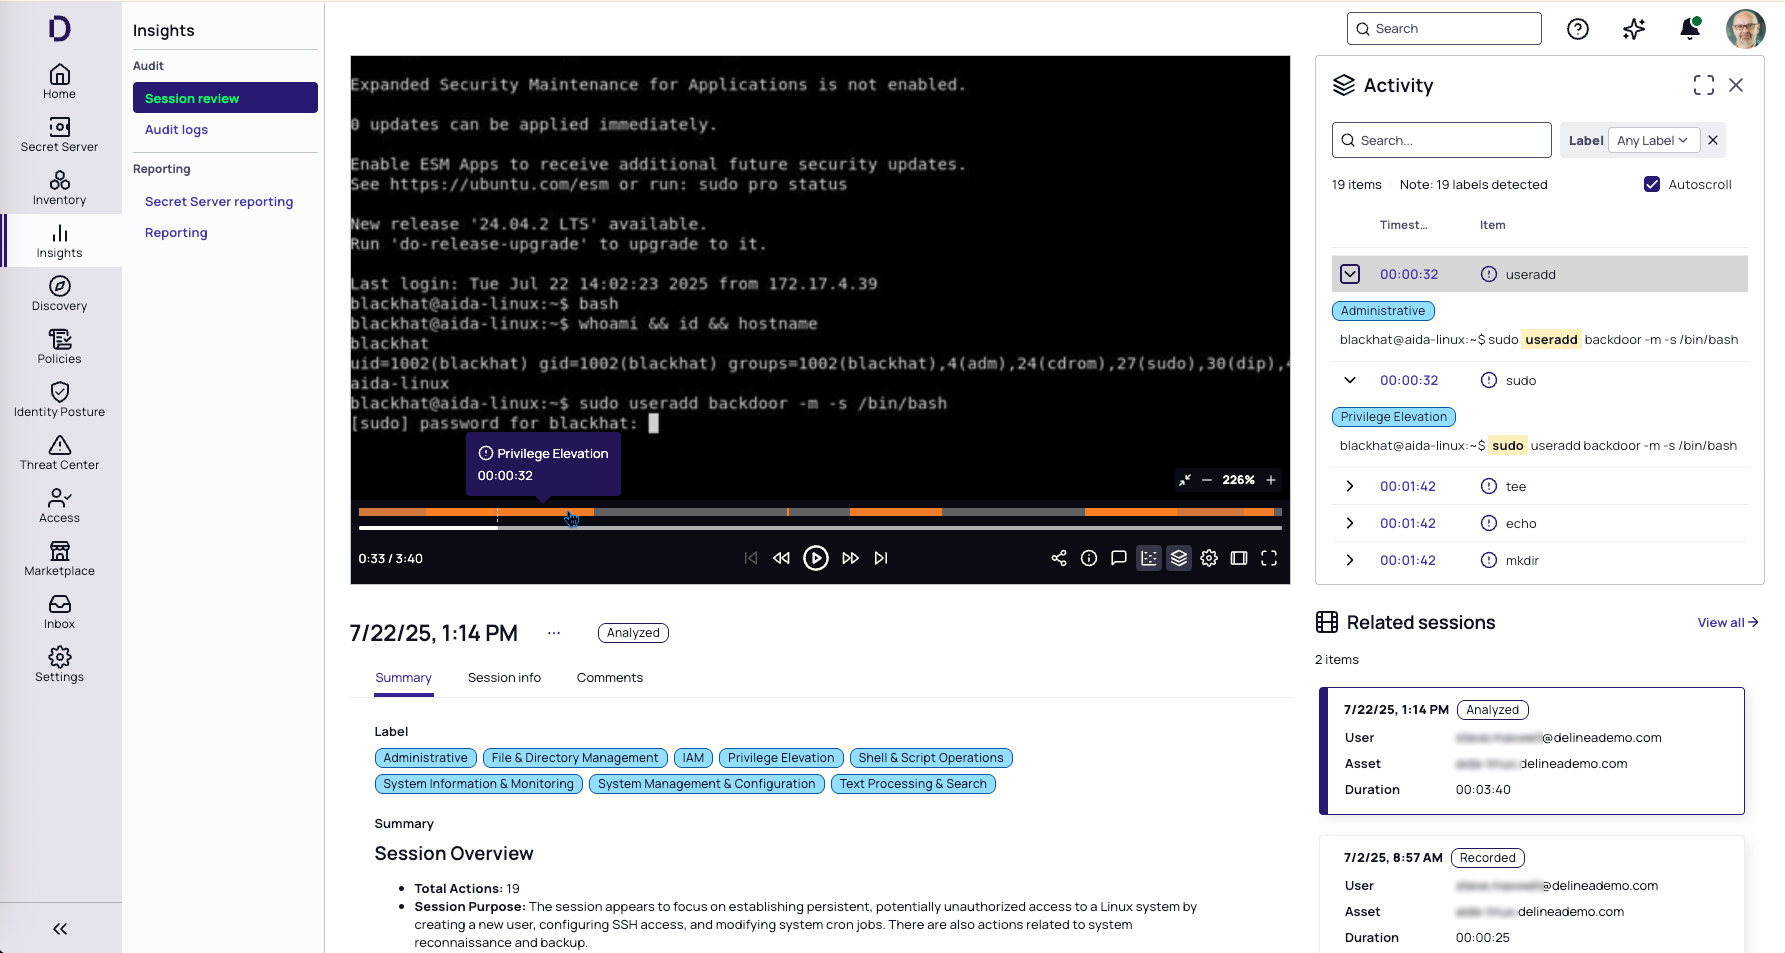Screen dimensions: 1785x953
Task: Switch to the Session info tab
Action: tap(504, 677)
